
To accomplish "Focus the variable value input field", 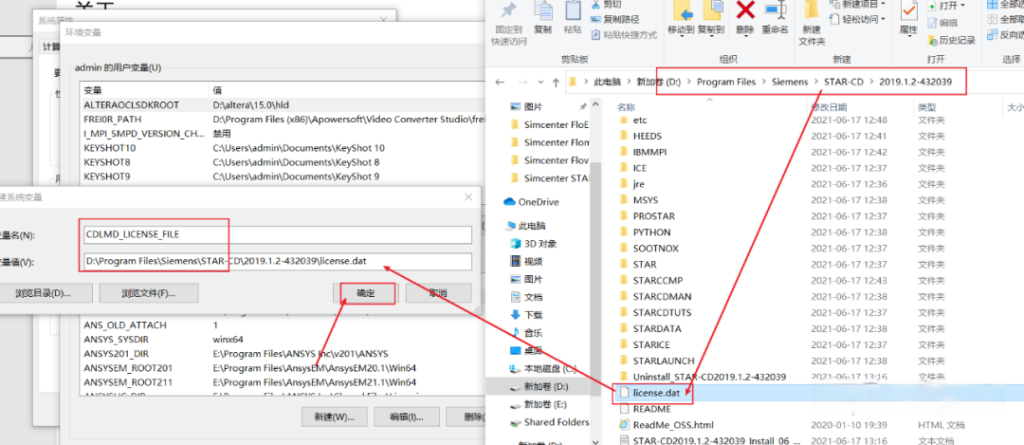I will pyautogui.click(x=278, y=261).
